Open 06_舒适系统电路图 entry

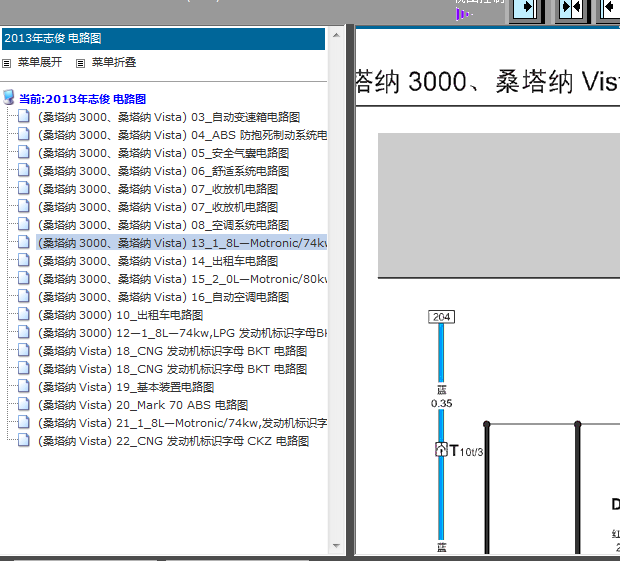[163, 171]
